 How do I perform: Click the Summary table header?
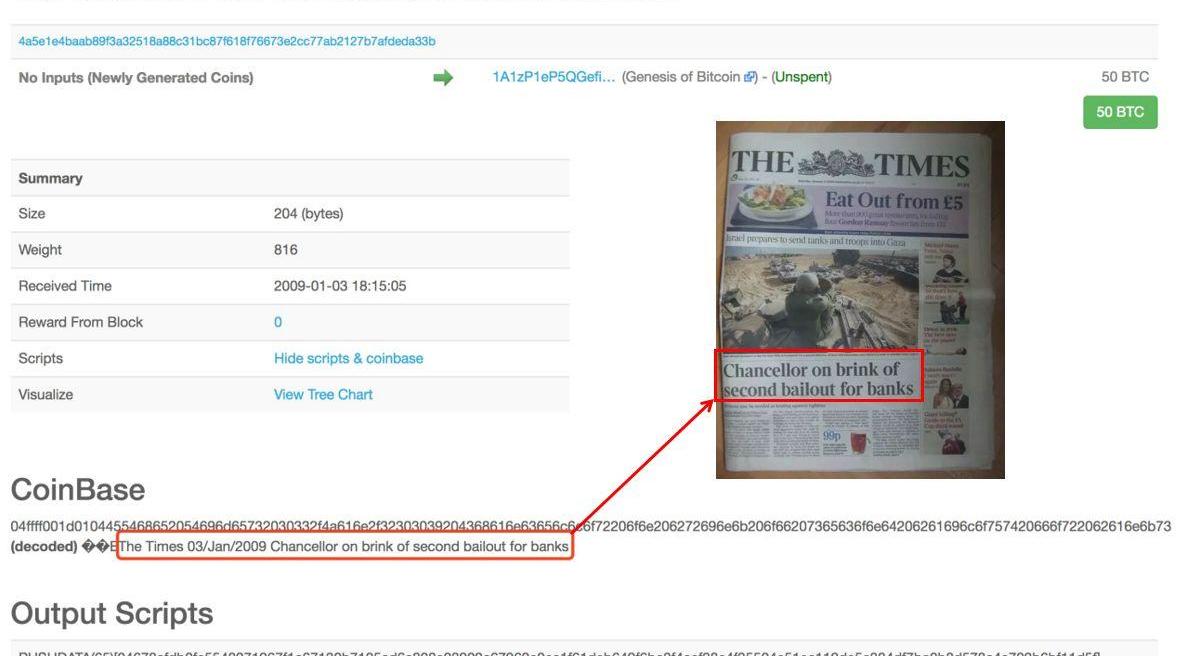coord(51,178)
